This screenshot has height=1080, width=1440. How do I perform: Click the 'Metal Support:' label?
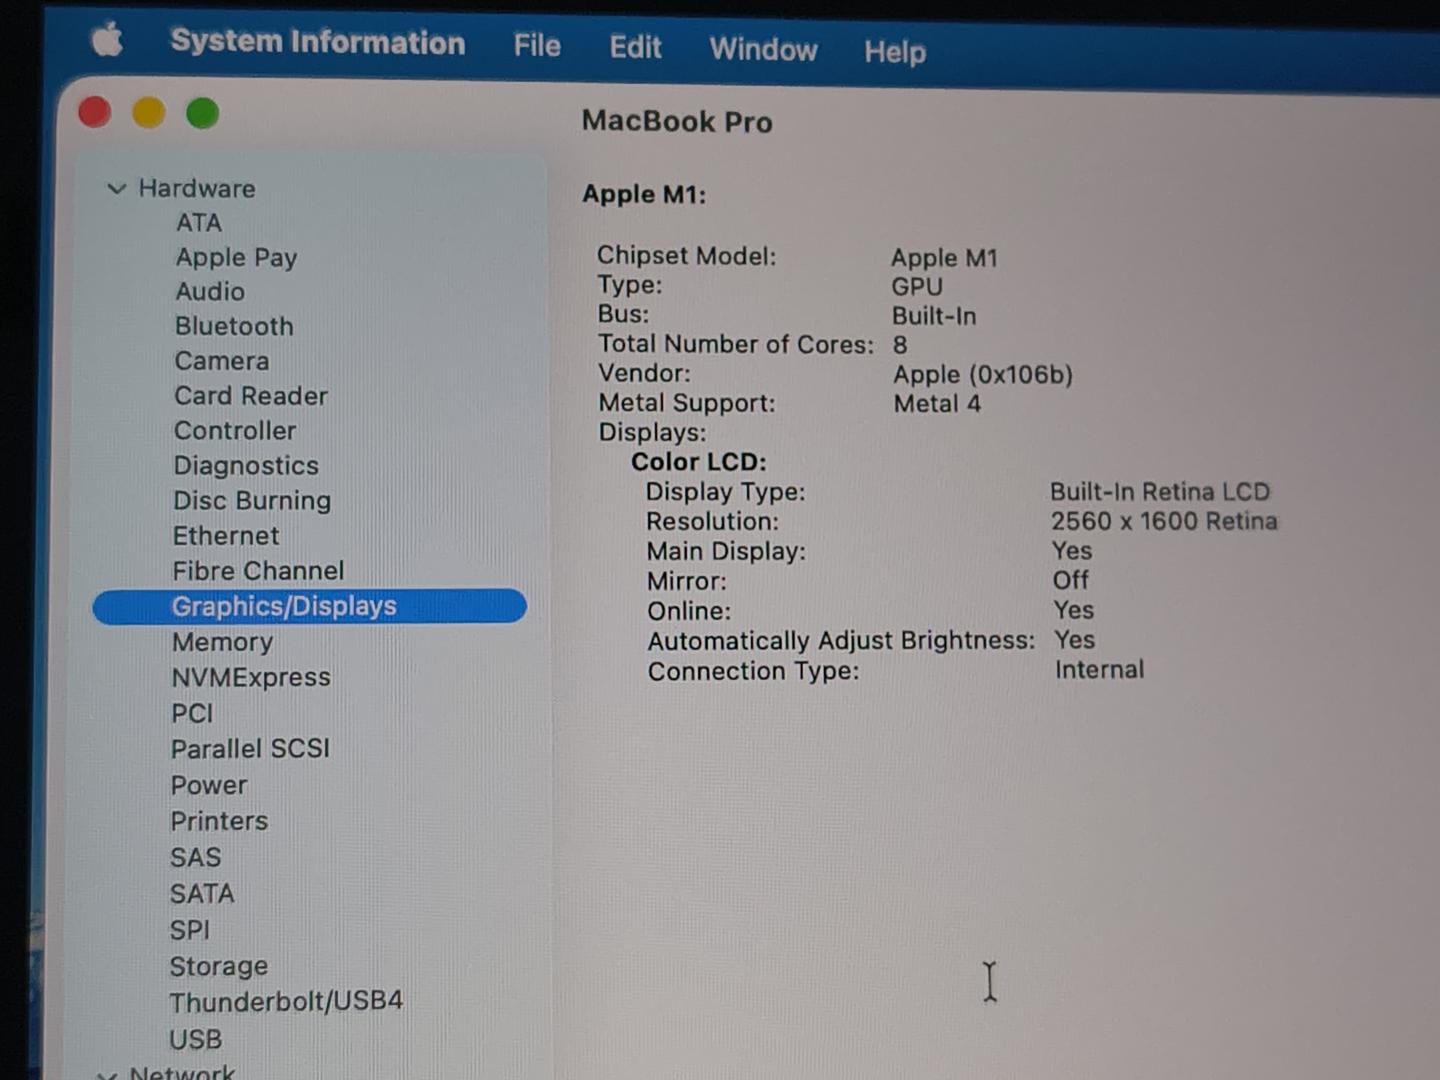coord(687,403)
